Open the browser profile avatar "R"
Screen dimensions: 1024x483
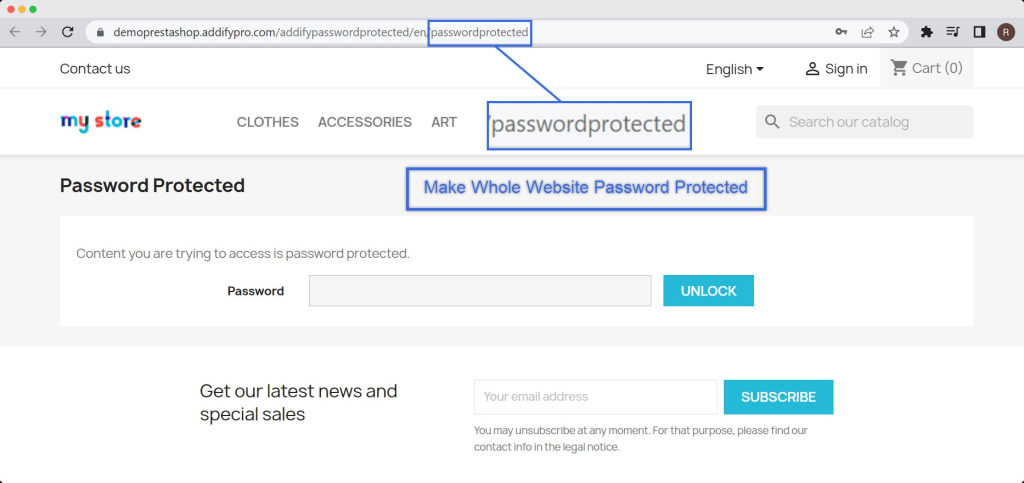[1005, 32]
